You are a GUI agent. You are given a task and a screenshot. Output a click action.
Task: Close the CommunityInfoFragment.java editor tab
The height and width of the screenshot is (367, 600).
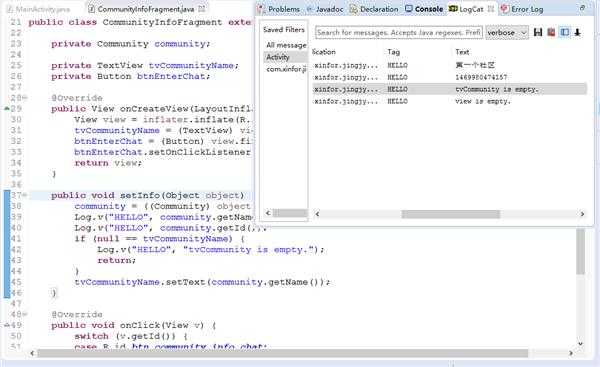click(202, 8)
